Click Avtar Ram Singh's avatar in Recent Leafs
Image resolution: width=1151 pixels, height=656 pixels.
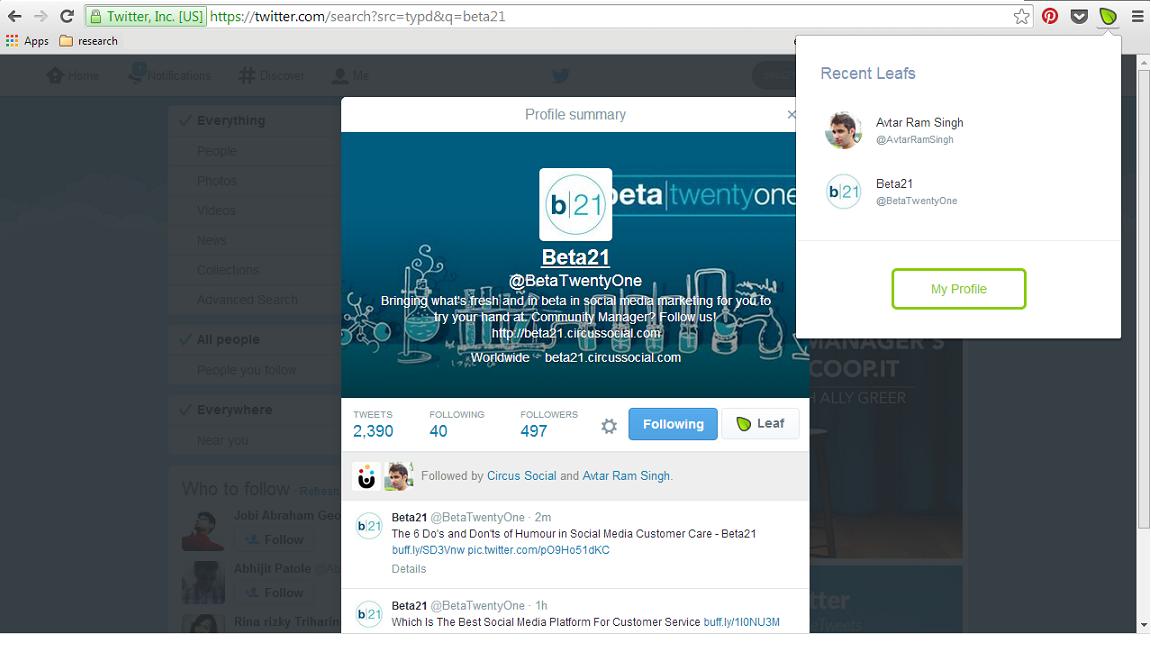coord(843,130)
